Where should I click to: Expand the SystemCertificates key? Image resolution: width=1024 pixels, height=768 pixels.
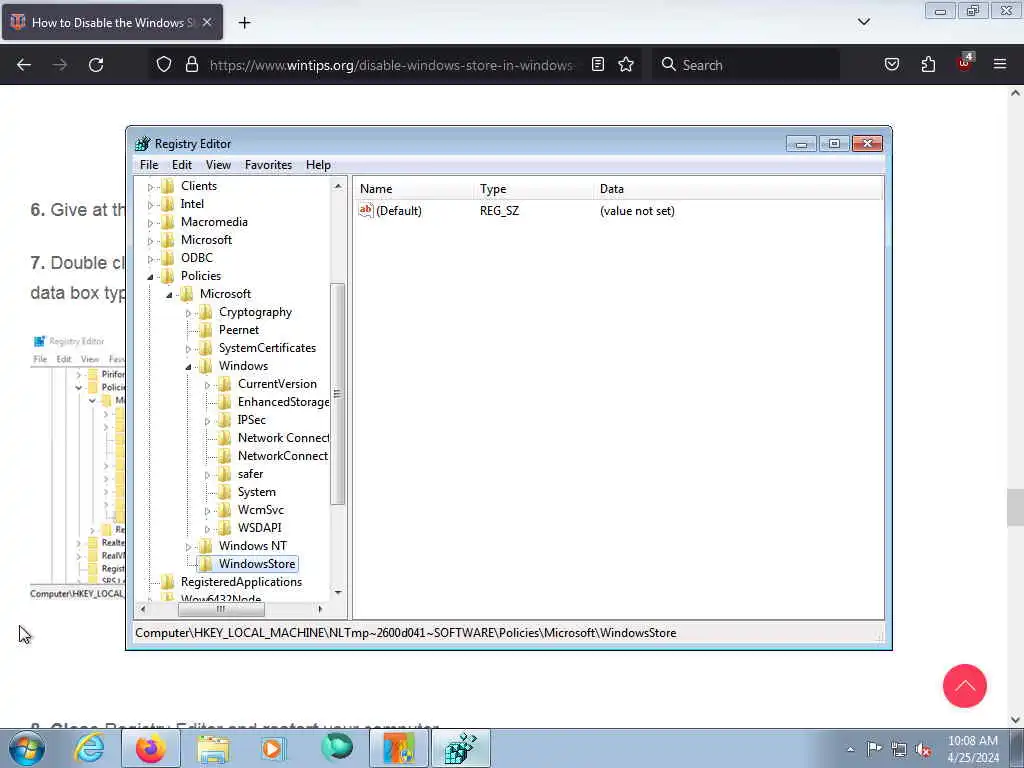188,349
